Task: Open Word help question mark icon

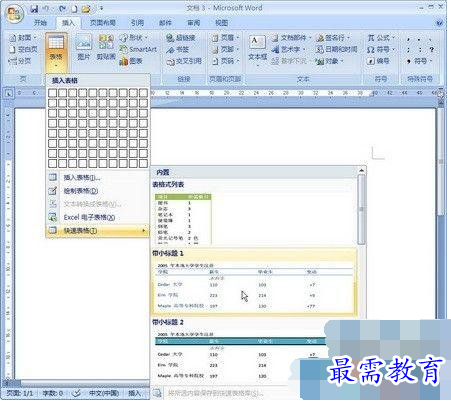Action: [439, 23]
